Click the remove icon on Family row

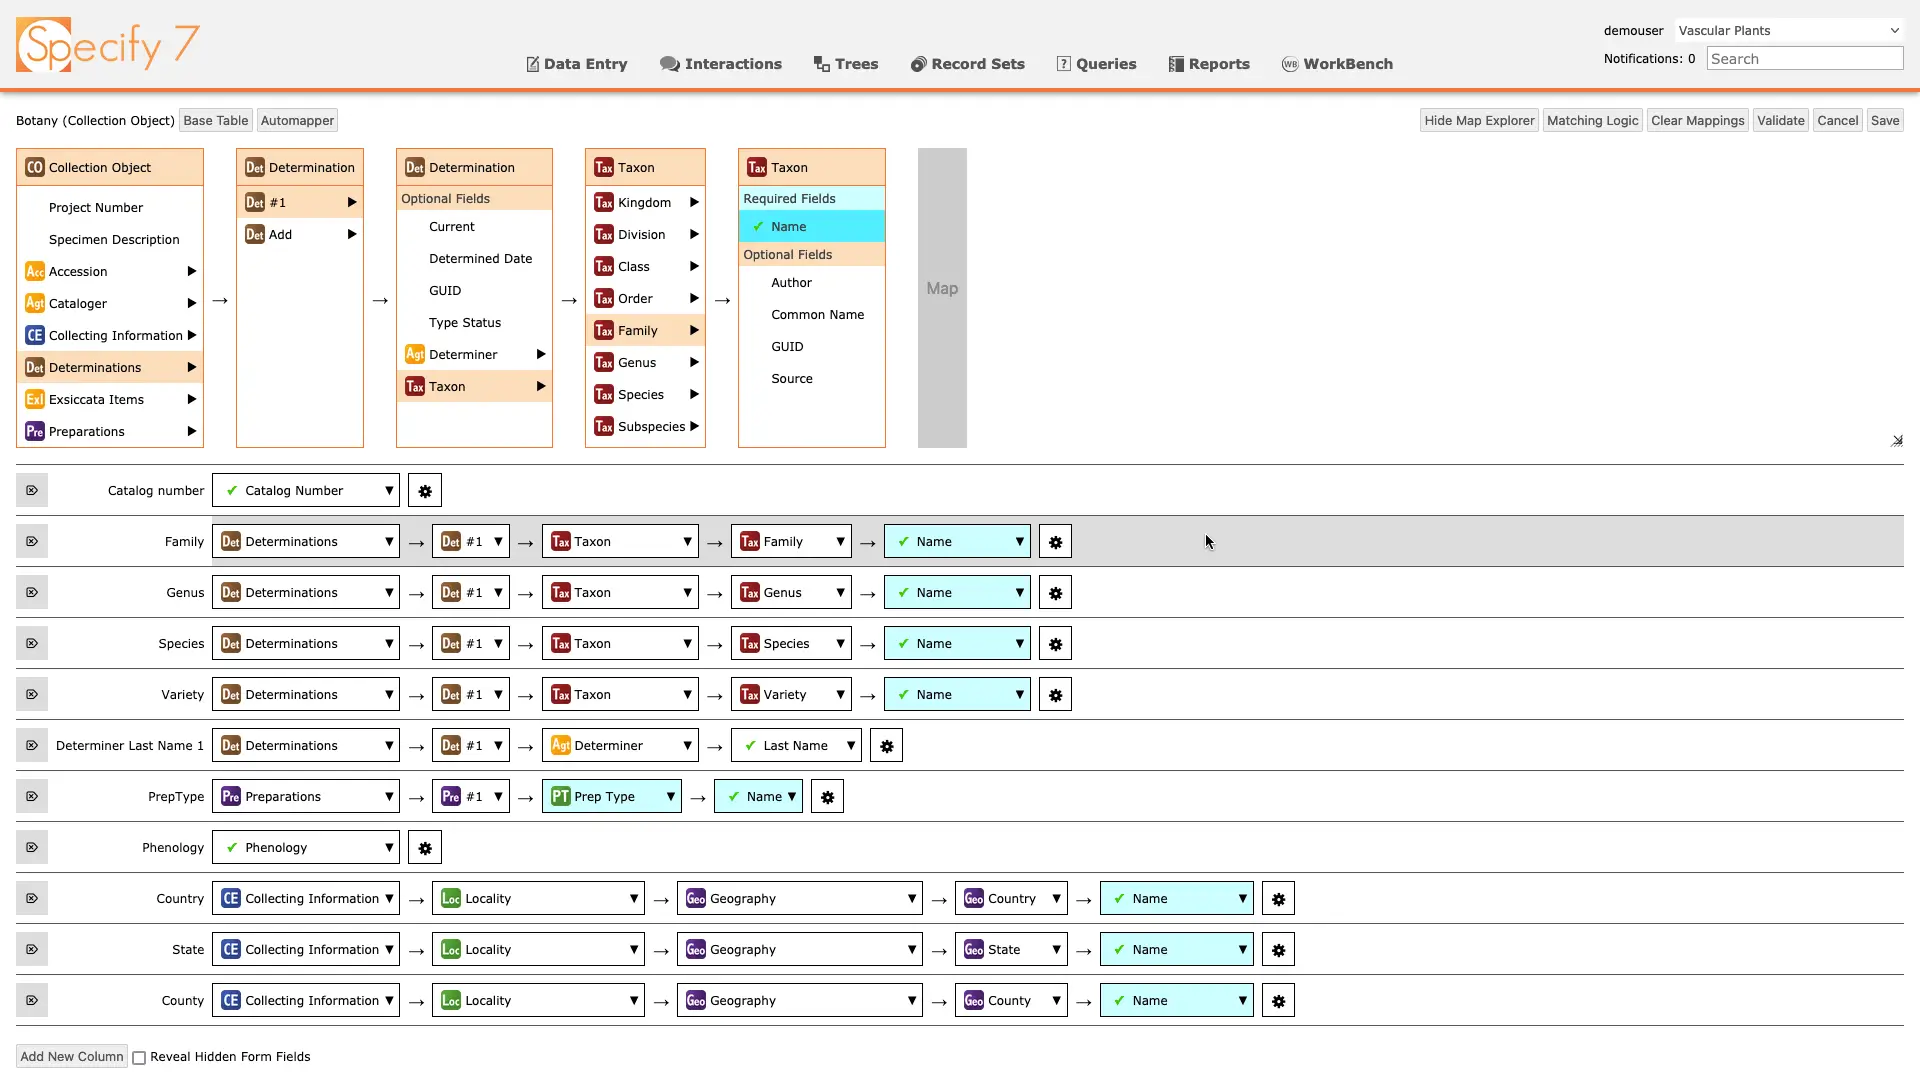(x=32, y=542)
